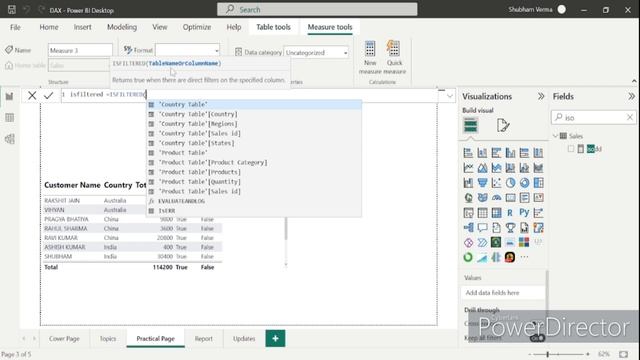This screenshot has width=640, height=360.
Task: Select the scatter chart visual
Action: 496,183
